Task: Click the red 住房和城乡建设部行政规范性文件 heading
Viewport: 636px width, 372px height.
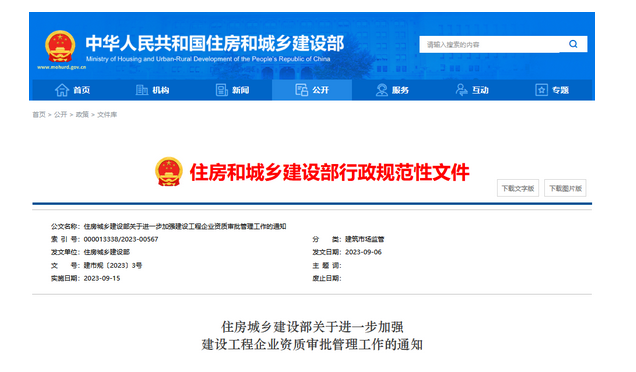Action: [329, 172]
